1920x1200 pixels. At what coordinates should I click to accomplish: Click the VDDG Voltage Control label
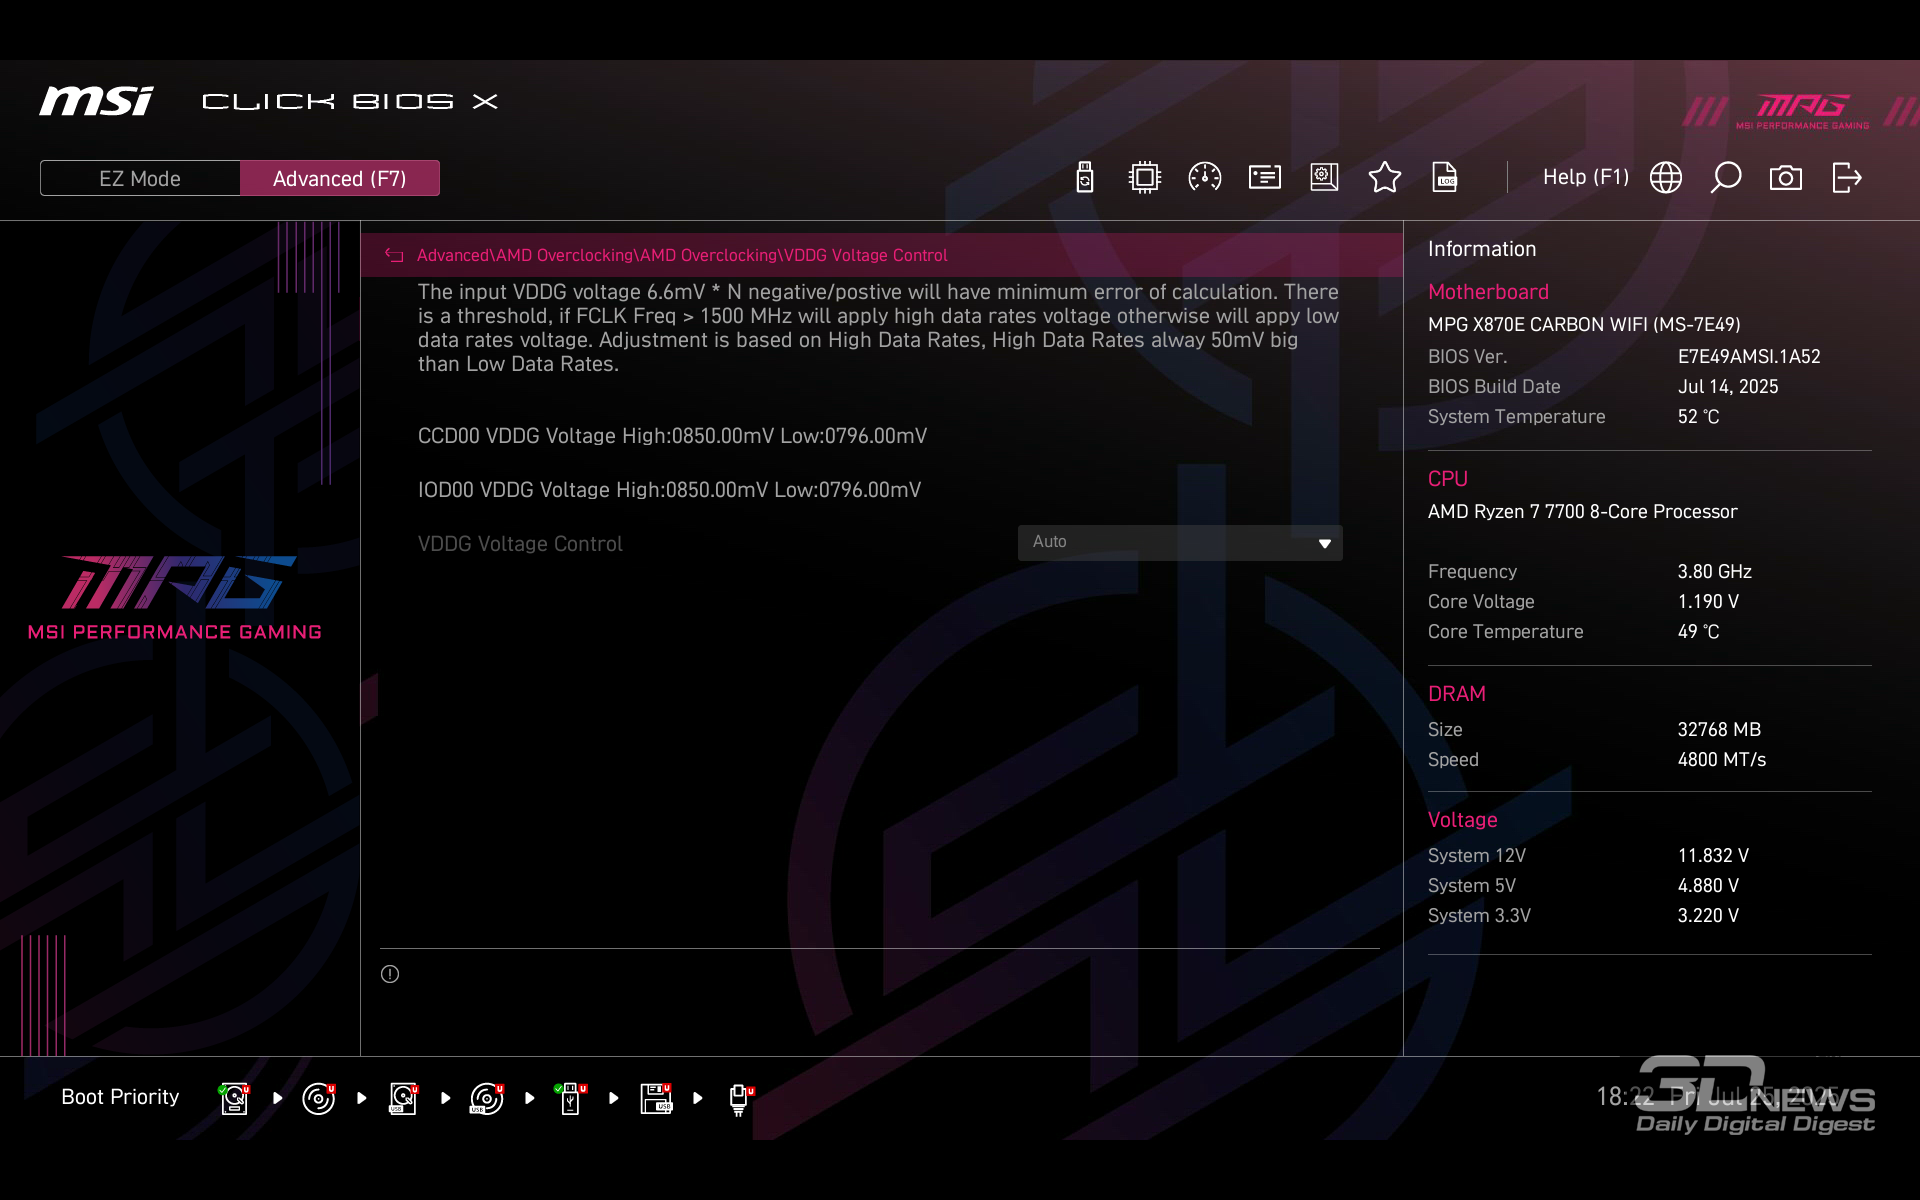pos(520,544)
